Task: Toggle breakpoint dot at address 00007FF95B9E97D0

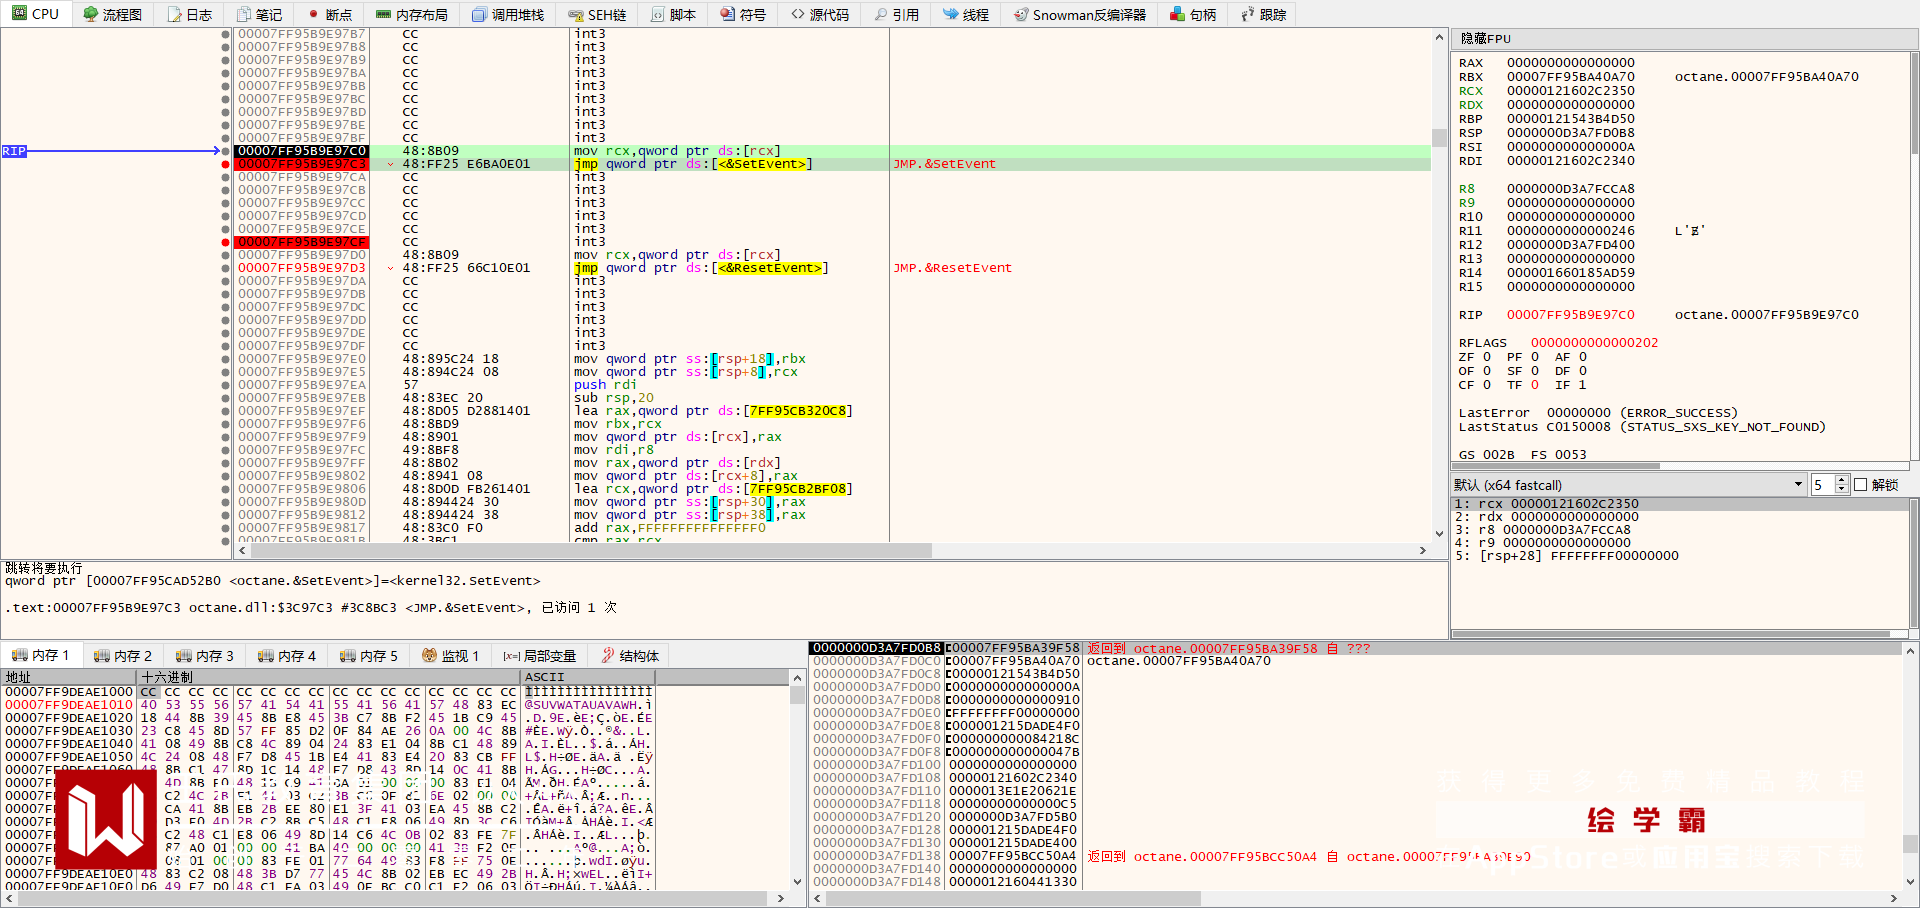Action: 226,255
